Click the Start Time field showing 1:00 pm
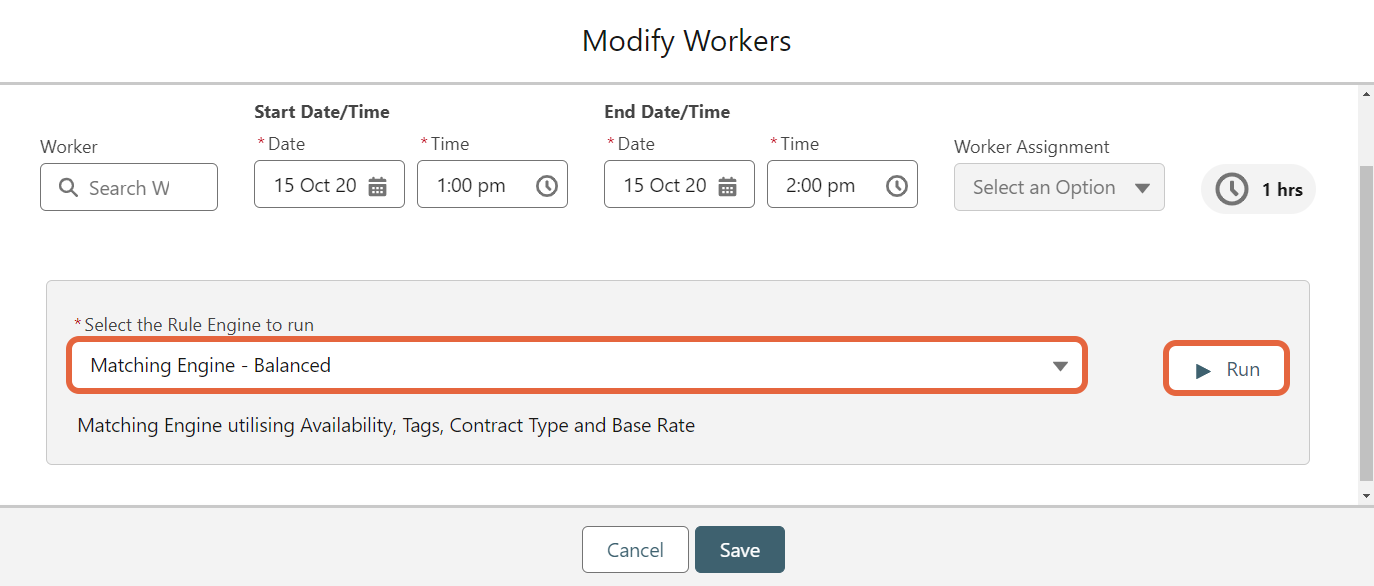 point(480,184)
